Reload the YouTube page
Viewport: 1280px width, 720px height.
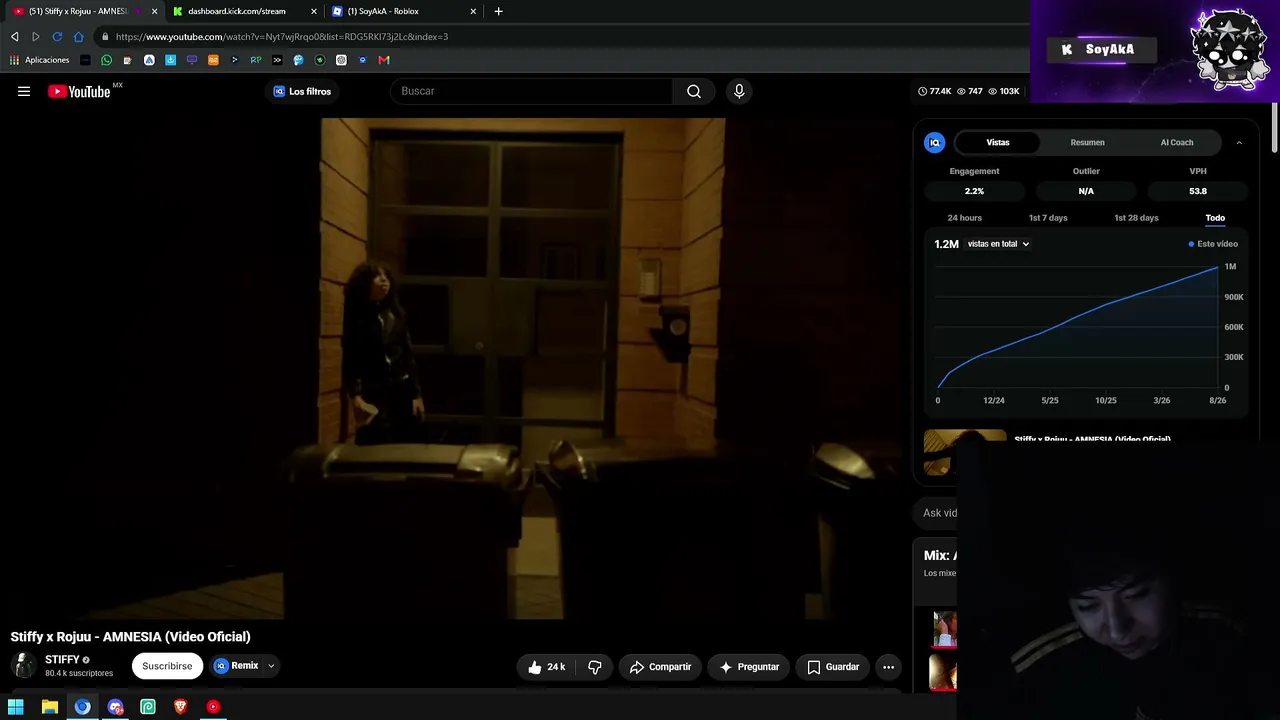[57, 37]
